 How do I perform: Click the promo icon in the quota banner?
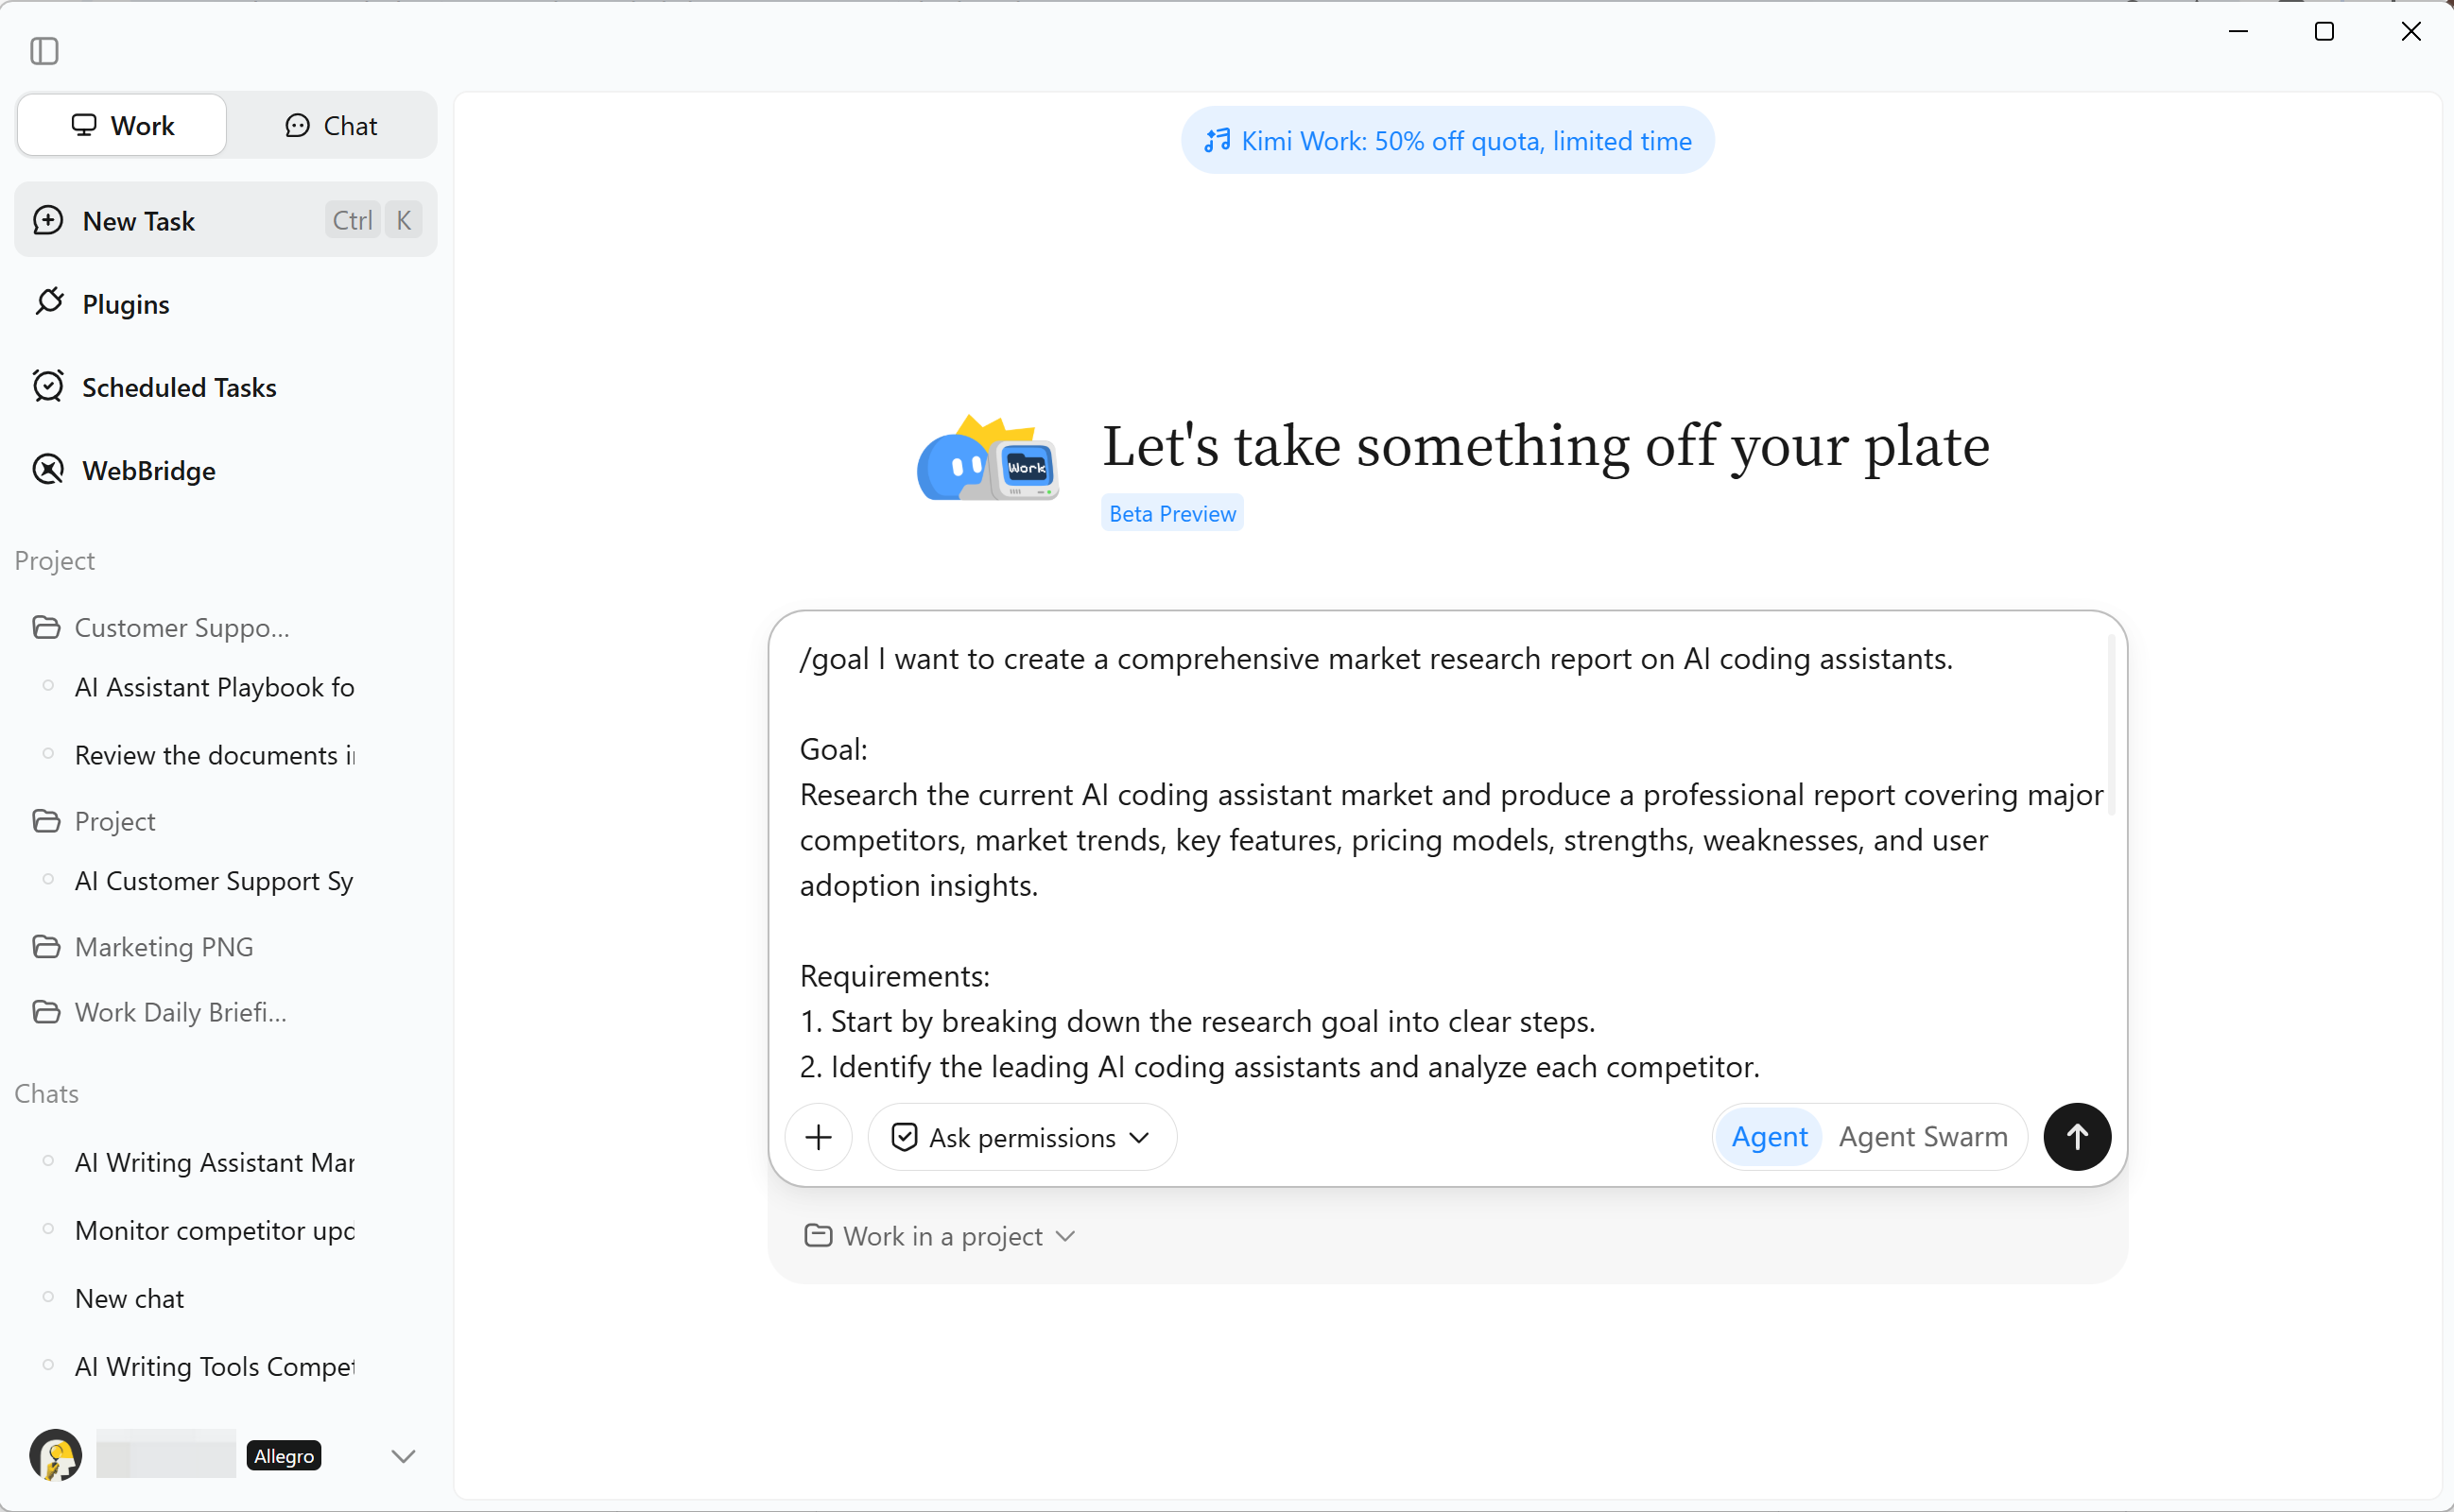coord(1217,141)
